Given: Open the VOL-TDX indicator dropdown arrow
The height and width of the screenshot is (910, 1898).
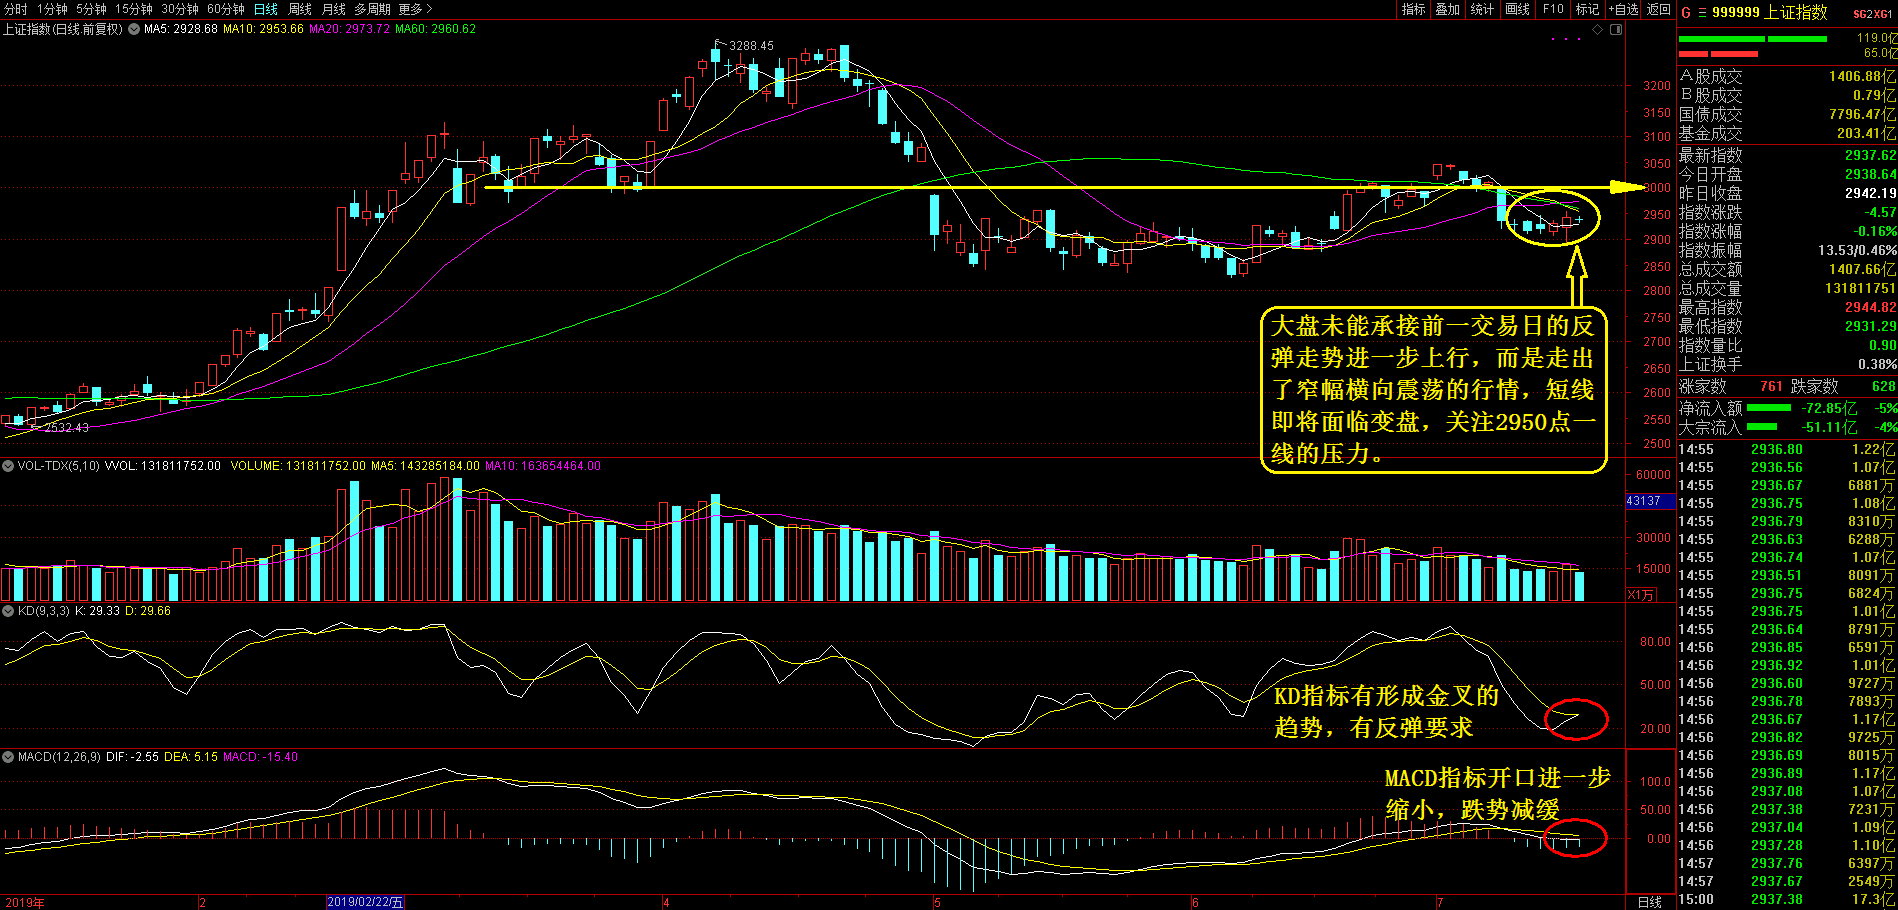Looking at the screenshot, I should tap(8, 466).
